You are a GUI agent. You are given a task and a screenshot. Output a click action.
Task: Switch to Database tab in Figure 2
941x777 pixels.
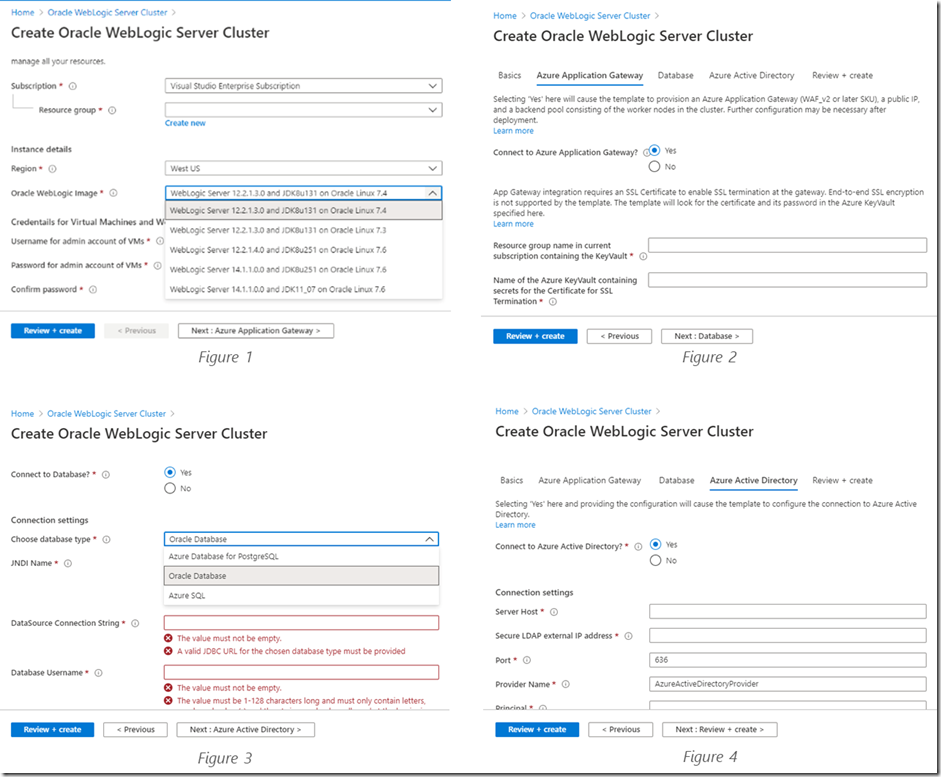[x=676, y=76]
